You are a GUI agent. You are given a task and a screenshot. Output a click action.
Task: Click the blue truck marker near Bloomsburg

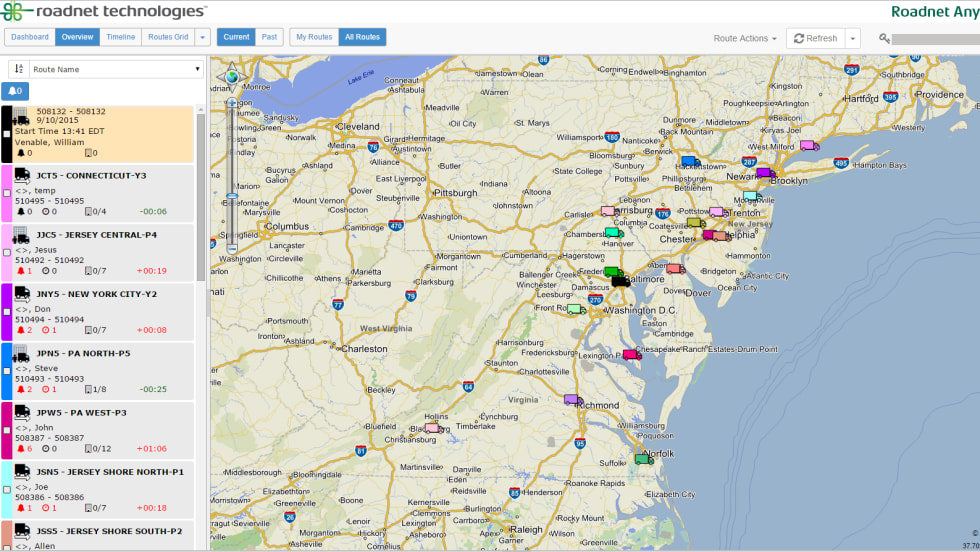point(689,161)
